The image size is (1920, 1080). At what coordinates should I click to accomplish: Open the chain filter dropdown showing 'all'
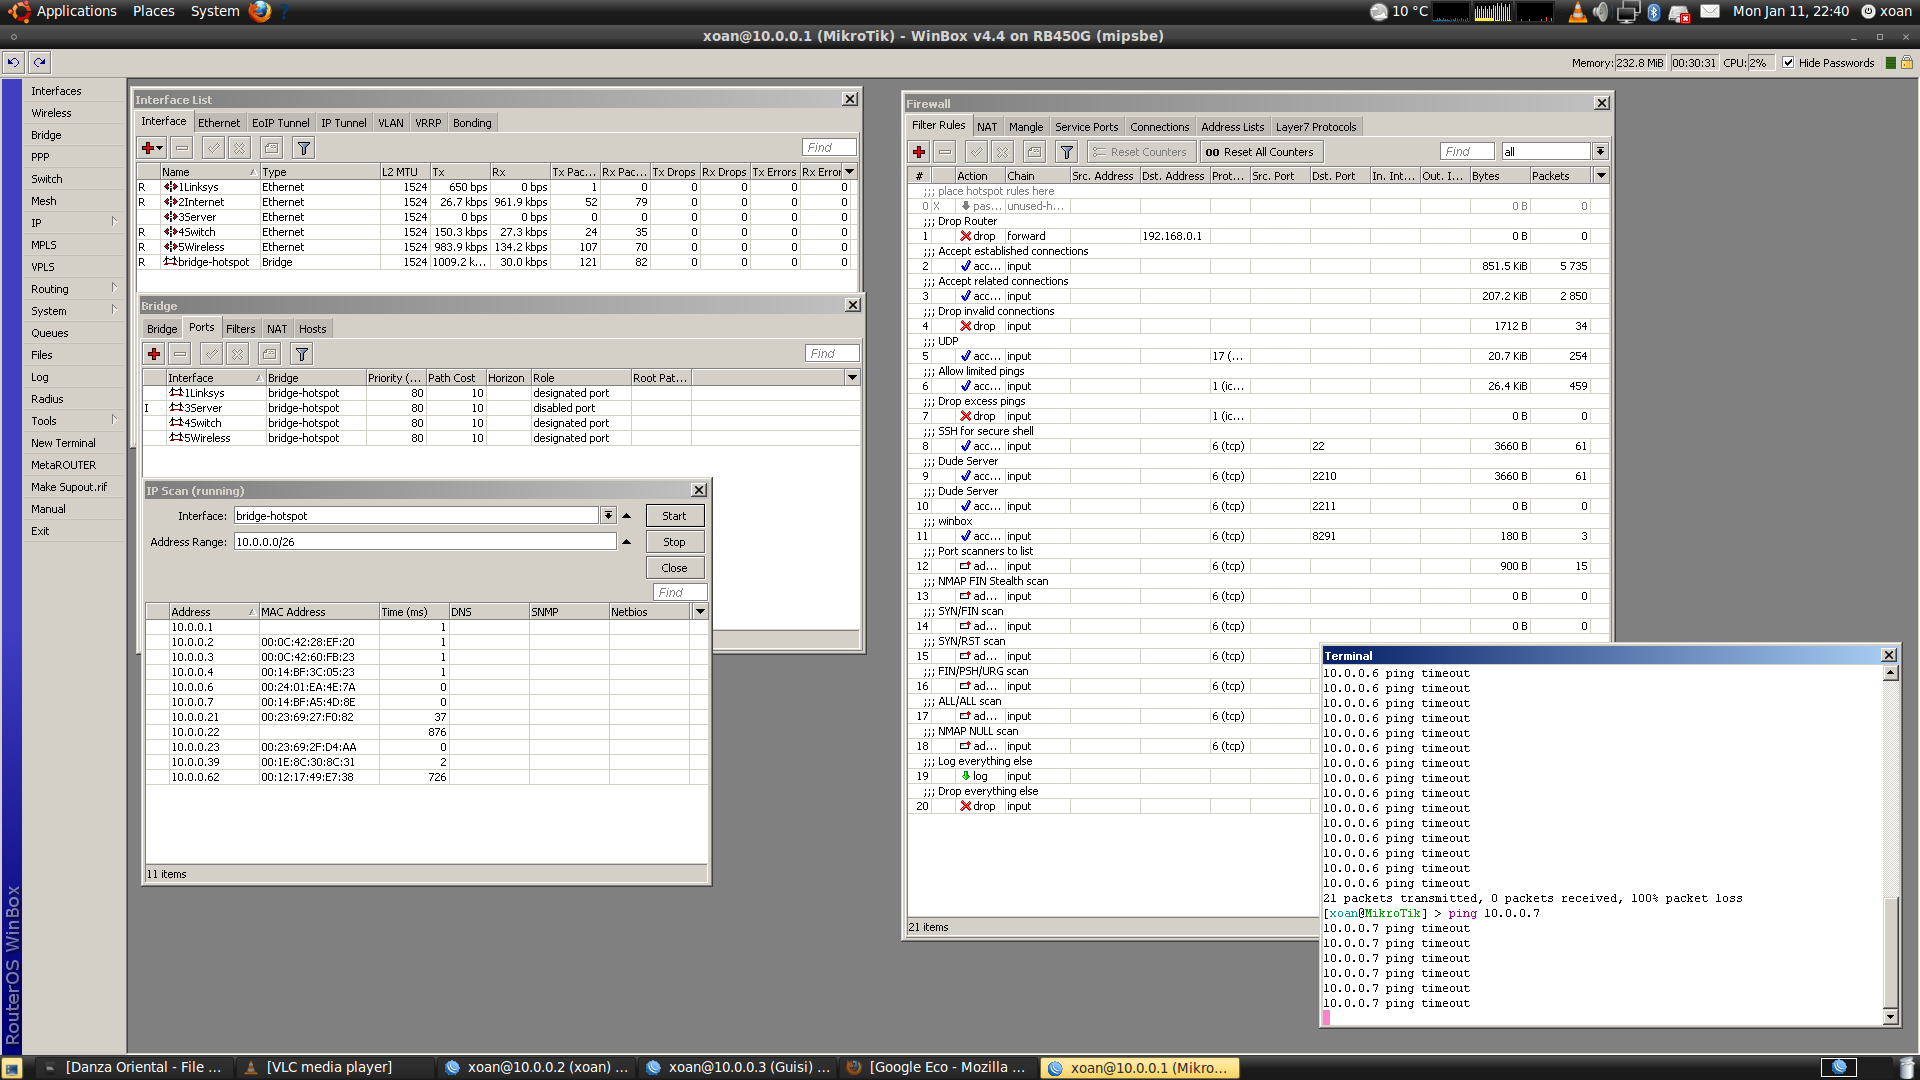(1600, 152)
